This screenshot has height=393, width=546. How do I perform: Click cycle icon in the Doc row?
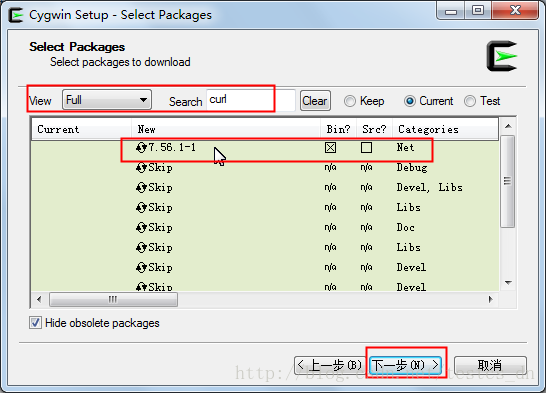coord(141,228)
